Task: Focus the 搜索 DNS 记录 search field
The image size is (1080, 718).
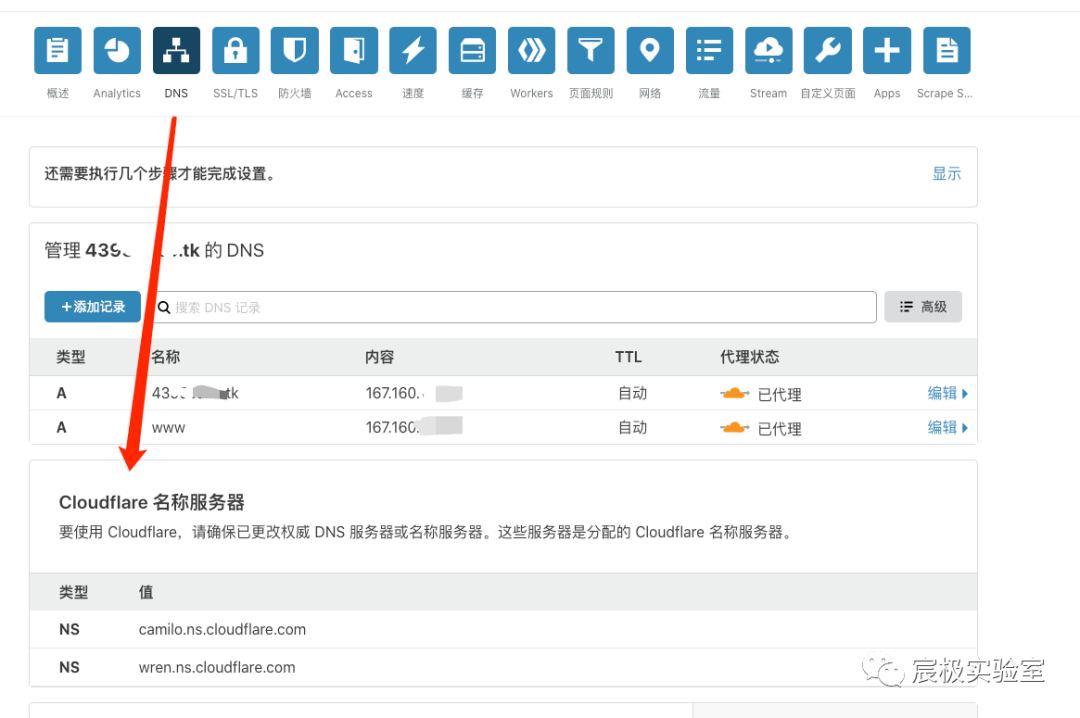Action: (x=514, y=307)
